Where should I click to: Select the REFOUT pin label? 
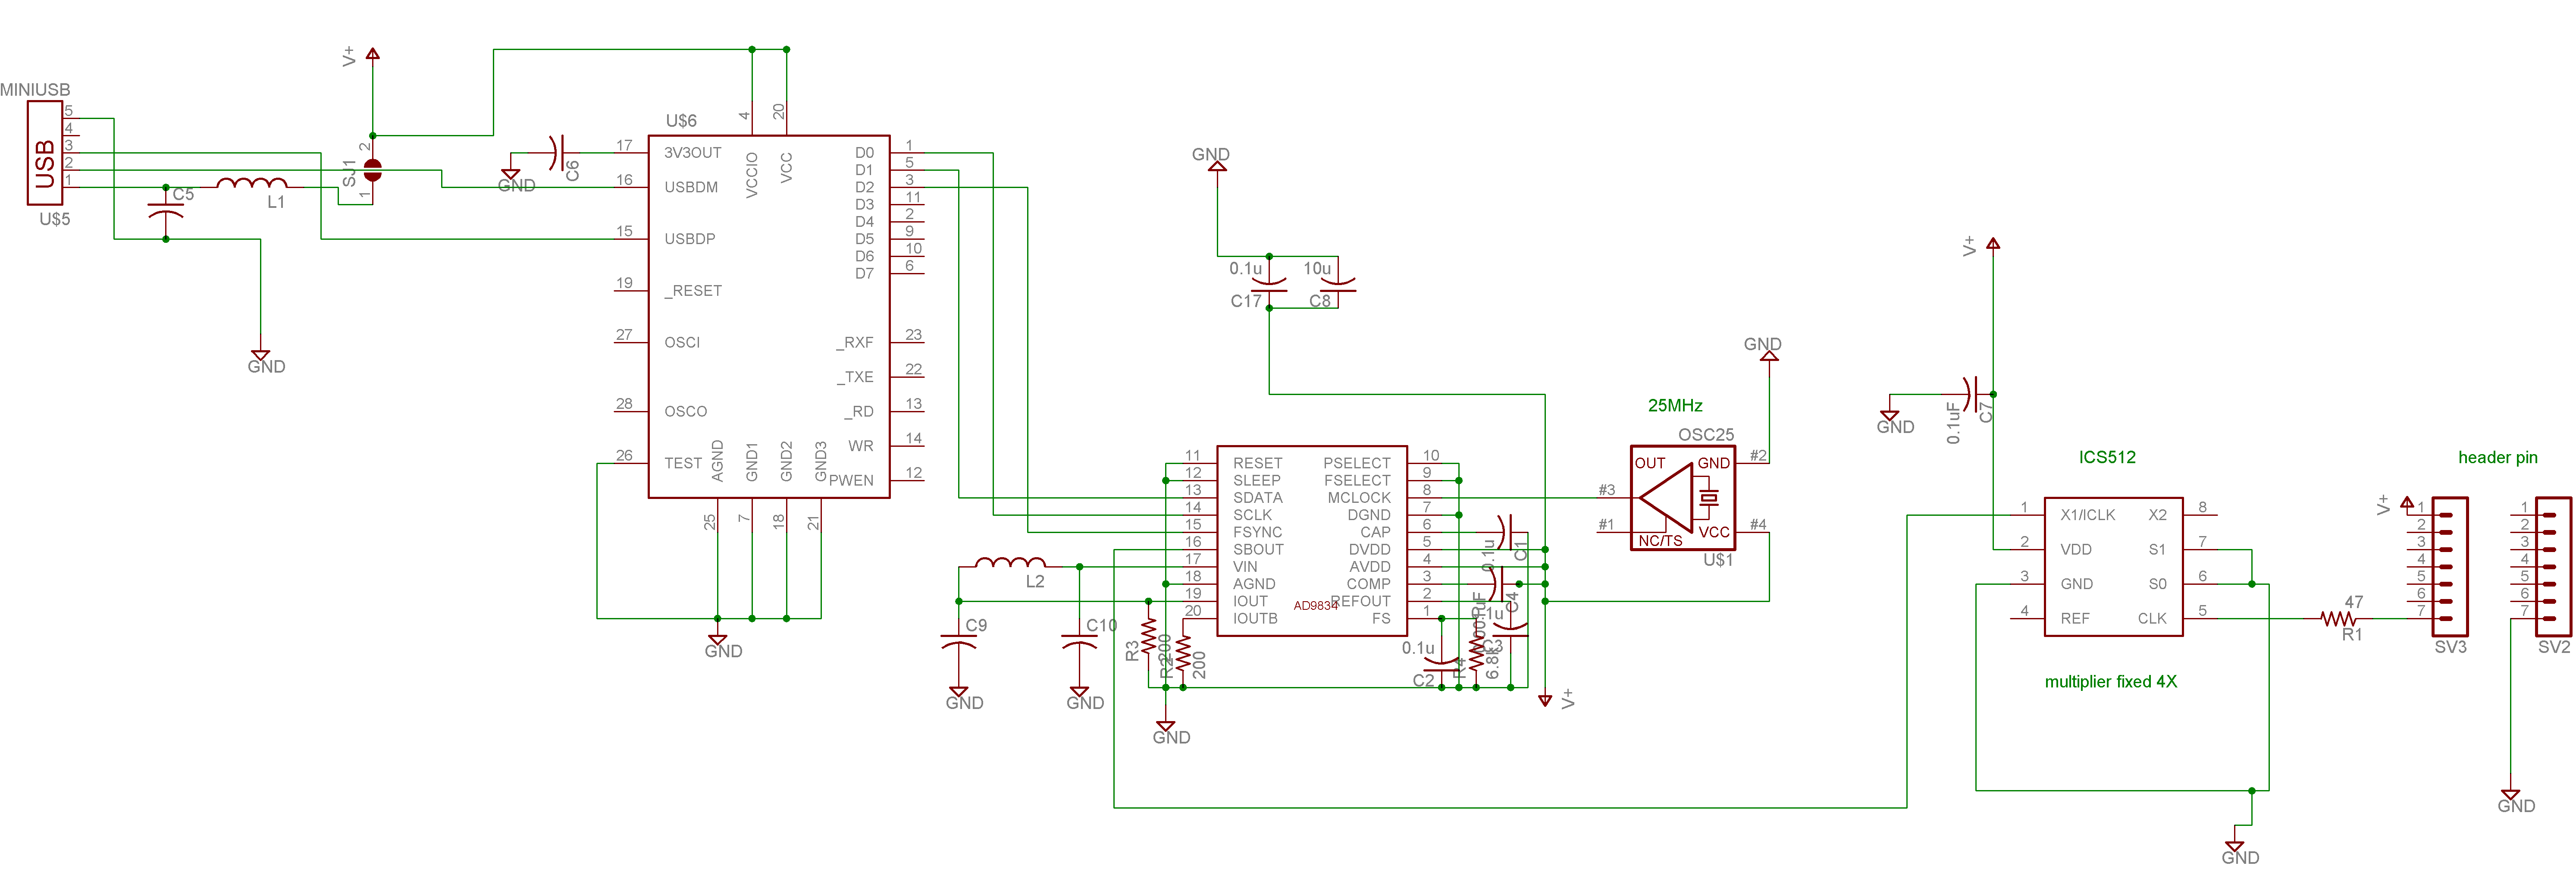[x=1361, y=602]
